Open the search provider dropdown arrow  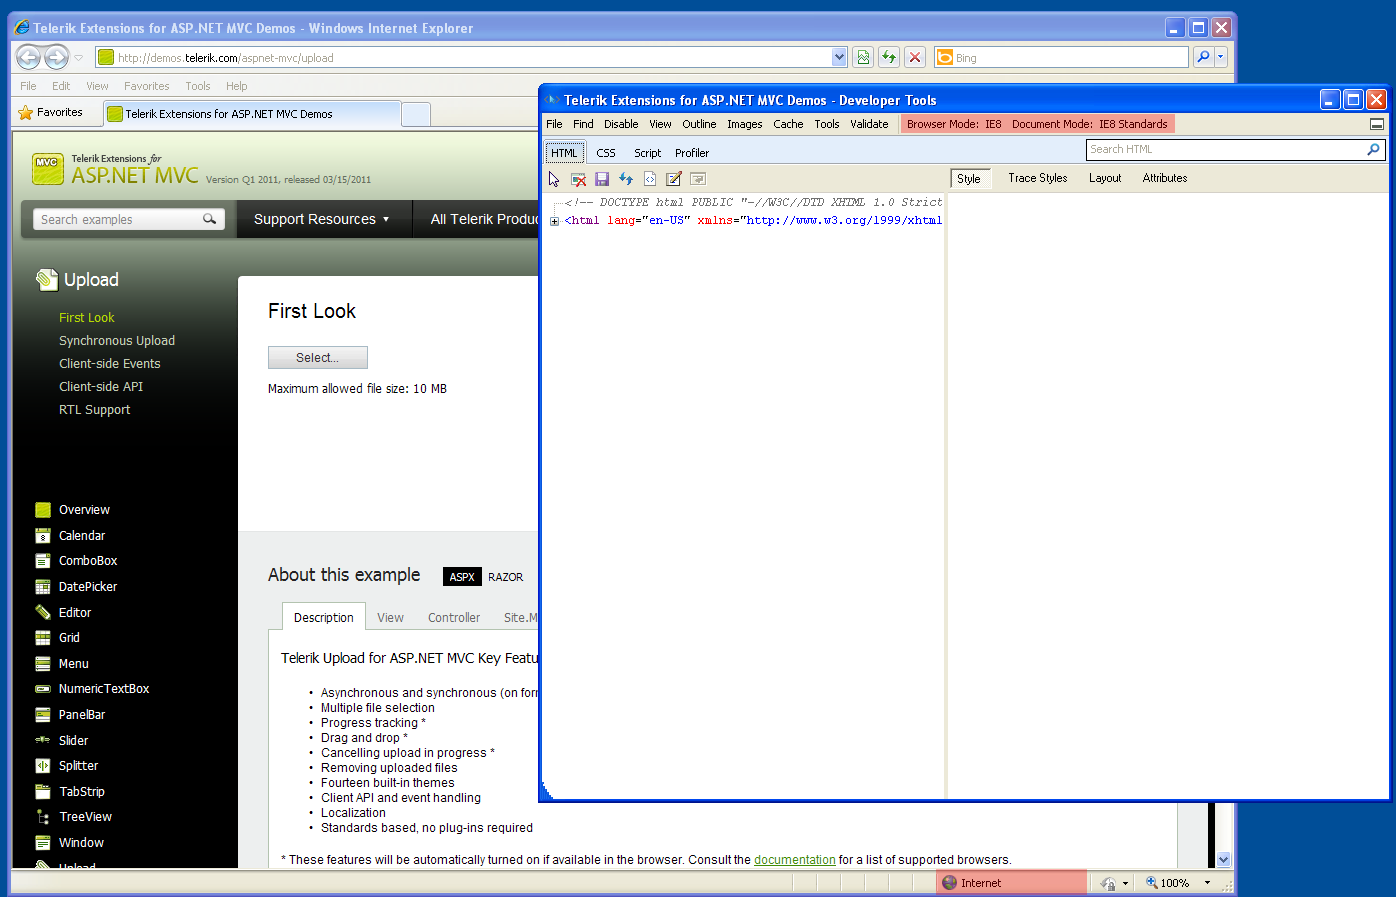tap(1221, 57)
